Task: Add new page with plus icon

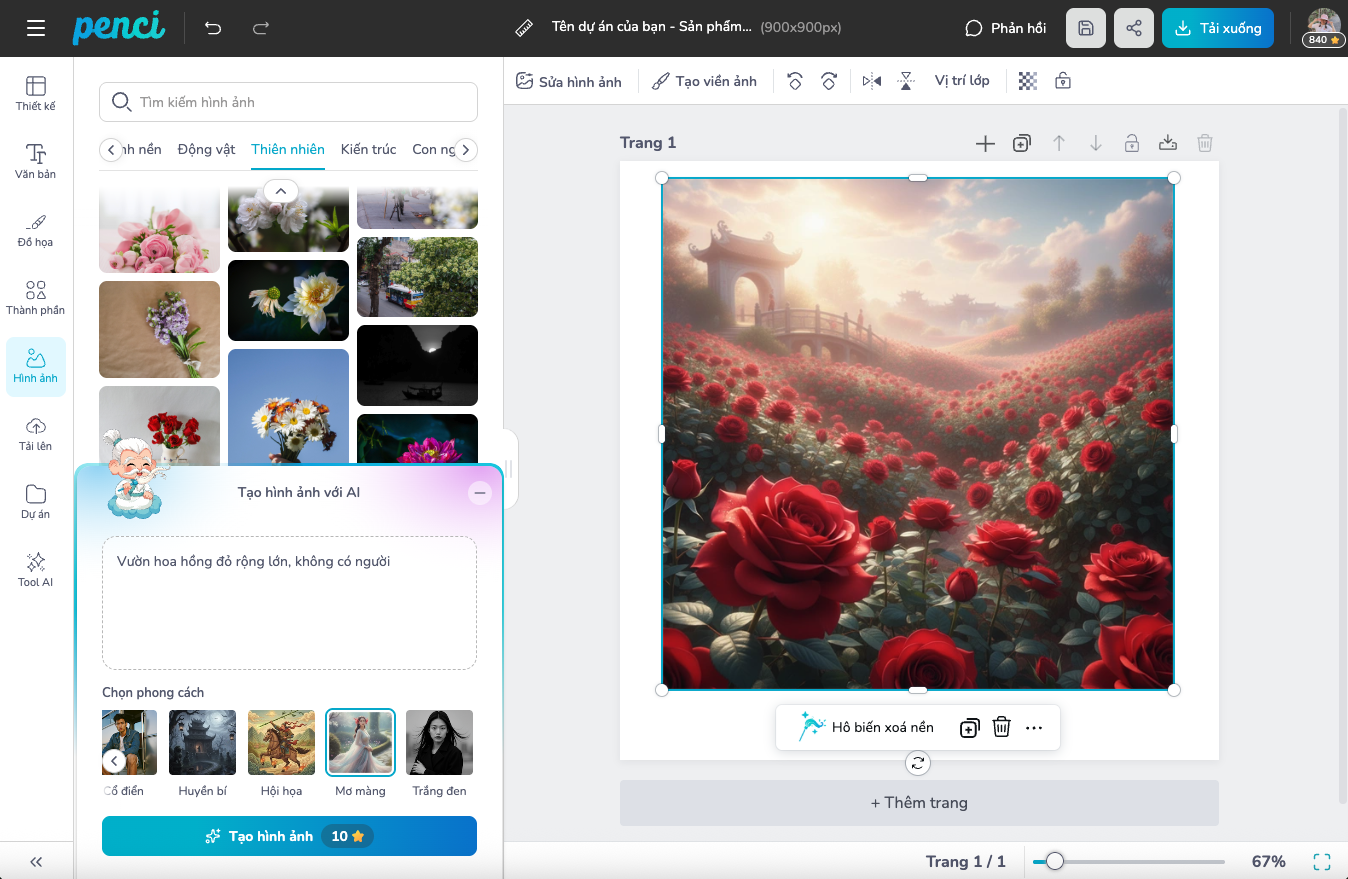Action: (x=985, y=143)
